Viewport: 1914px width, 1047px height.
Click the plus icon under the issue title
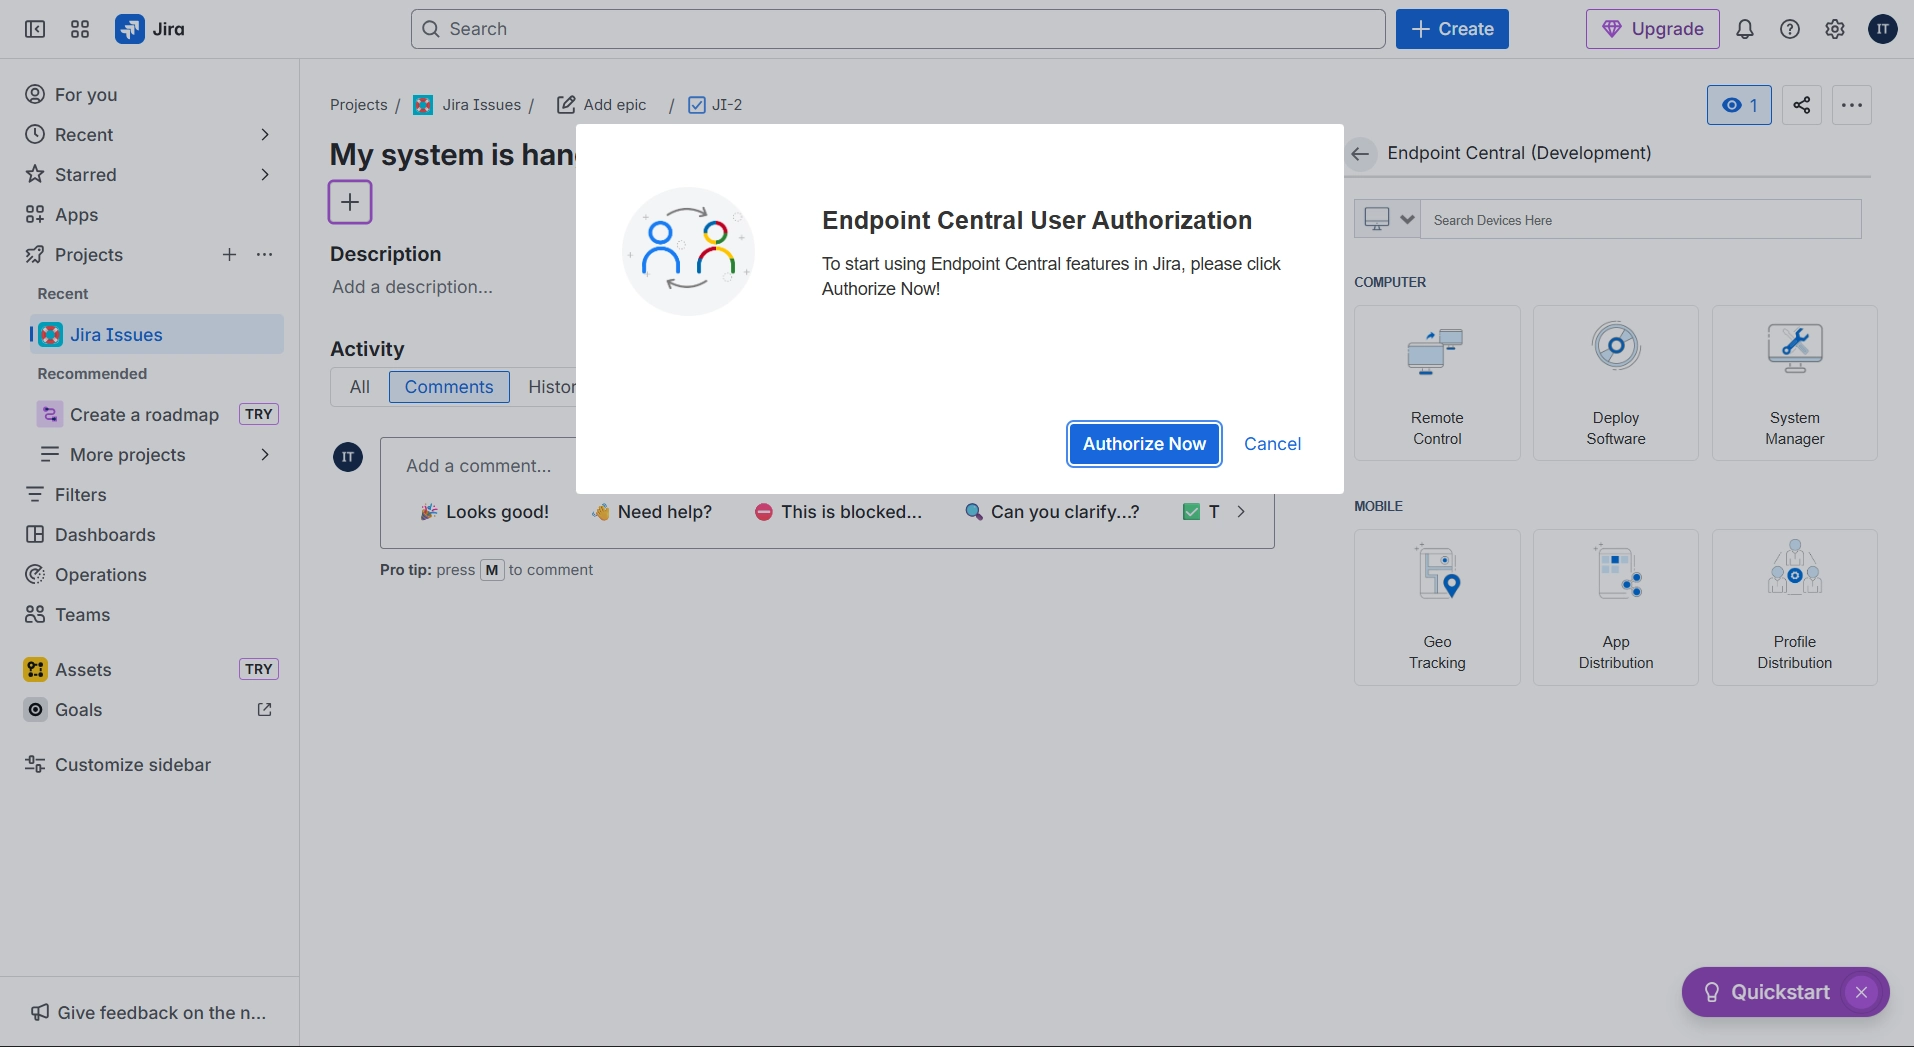pos(350,202)
